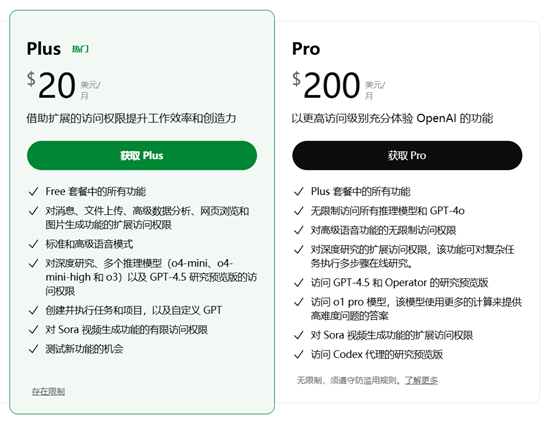Viewport: 550px width, 422px height.
Task: Click checkmark beside 标准和高级语音模式
Action: click(33, 244)
